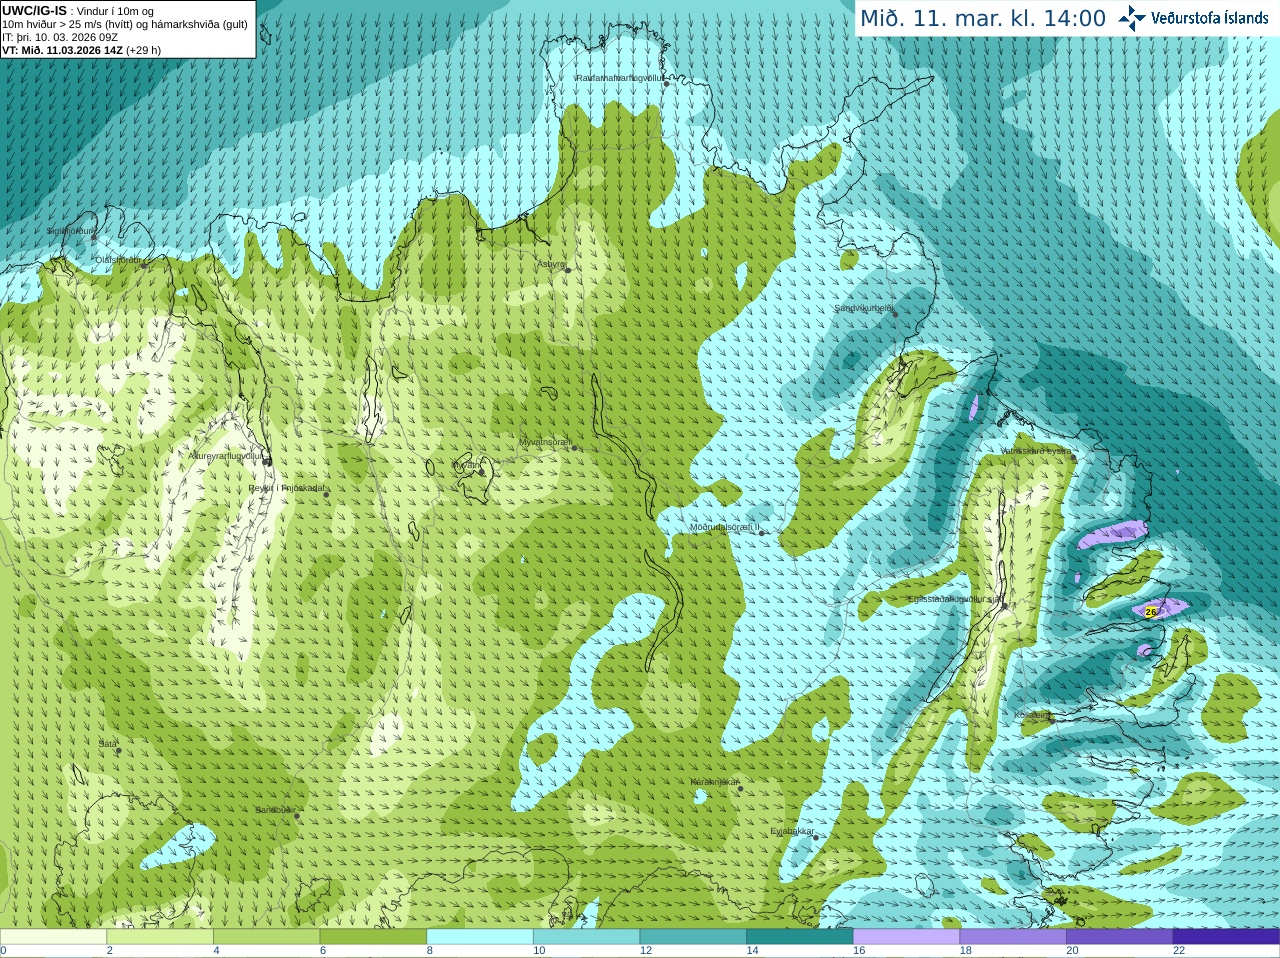Click the 16–18 m/s legend swatch
Screen dimensions: 1280x958
(906, 937)
